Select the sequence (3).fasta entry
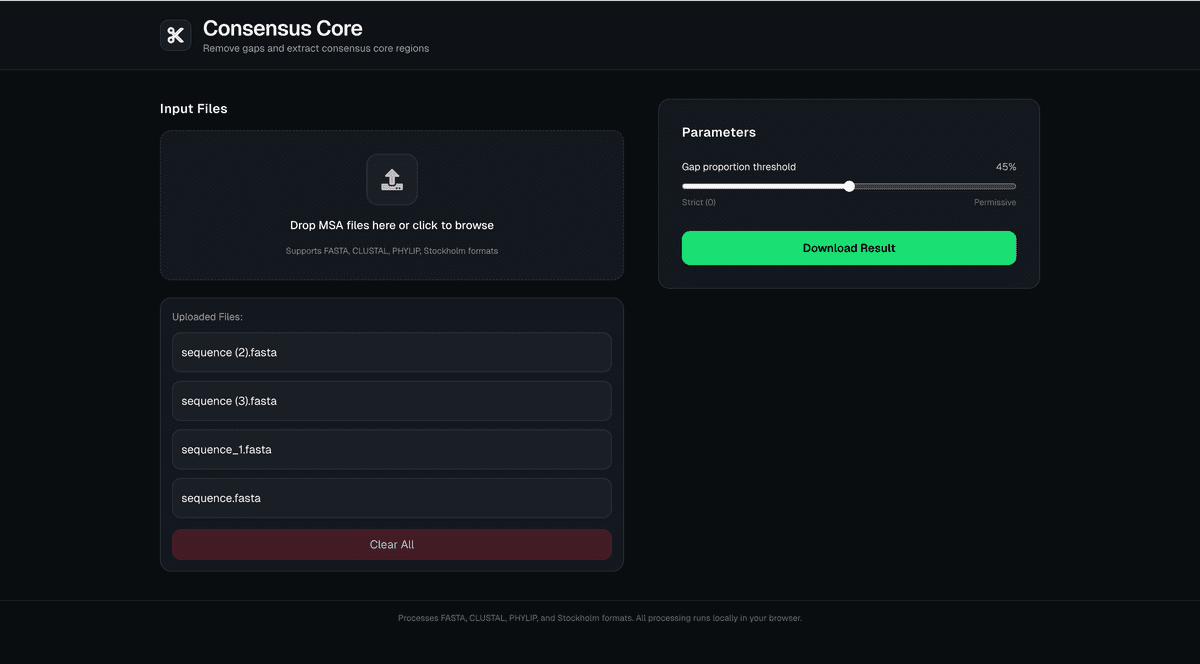The image size is (1200, 664). tap(391, 400)
